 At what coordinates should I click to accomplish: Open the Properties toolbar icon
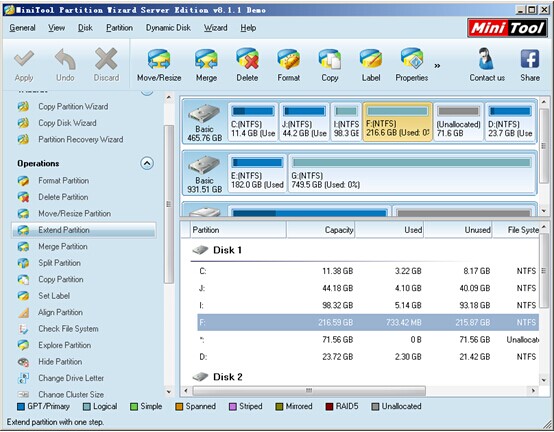click(x=412, y=59)
